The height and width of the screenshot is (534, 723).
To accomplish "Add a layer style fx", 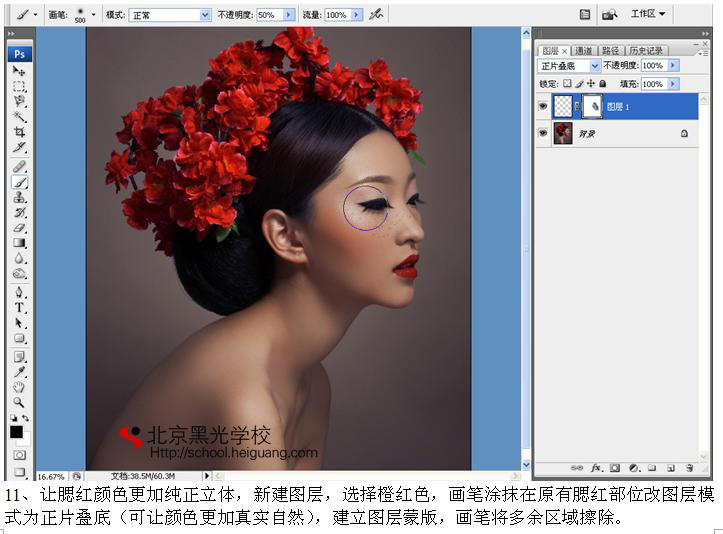I will click(596, 468).
